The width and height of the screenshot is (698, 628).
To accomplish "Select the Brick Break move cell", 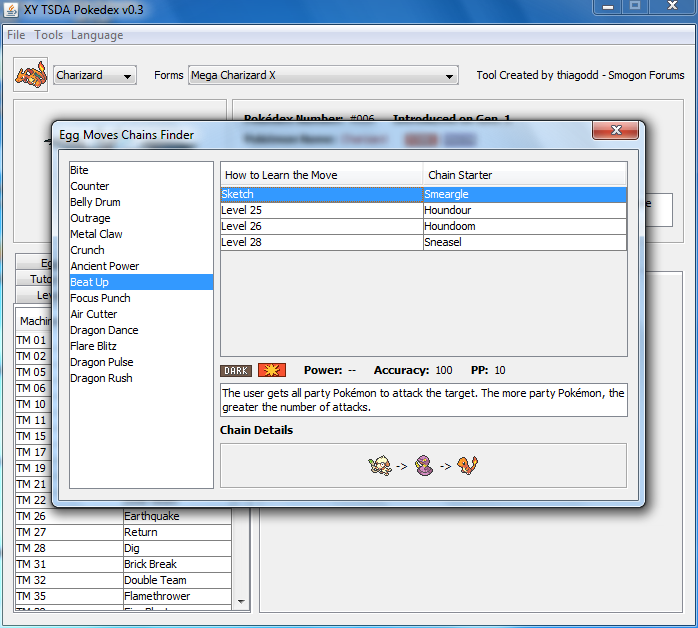I will (x=177, y=564).
